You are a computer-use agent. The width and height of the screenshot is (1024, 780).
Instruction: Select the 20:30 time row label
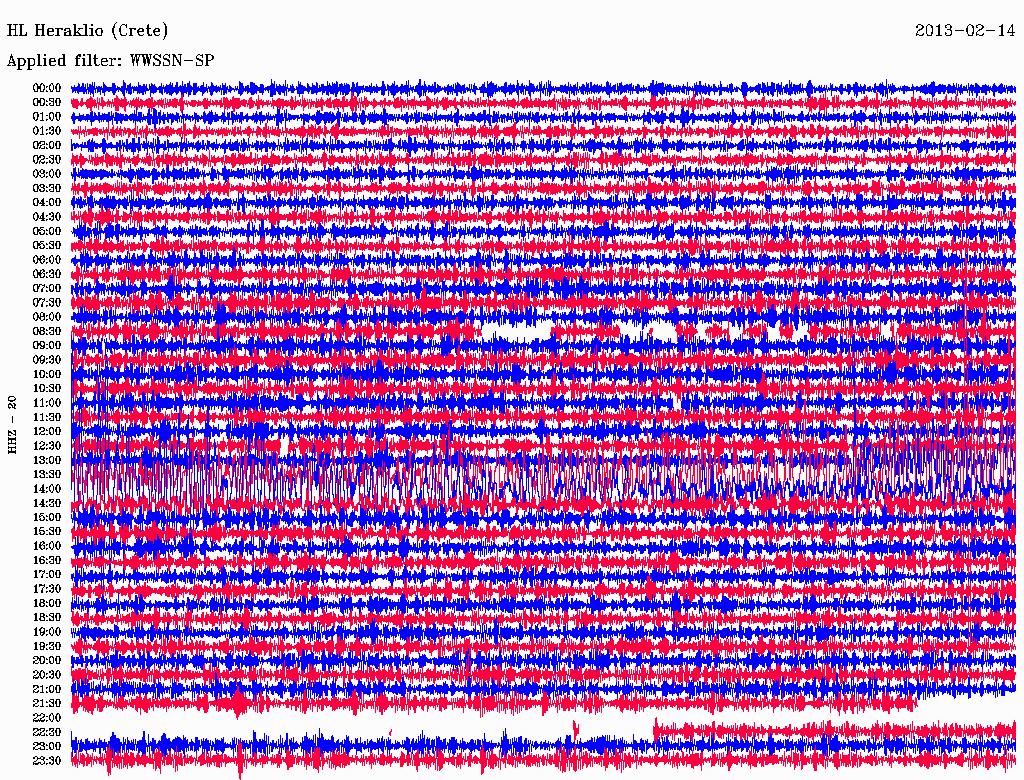(x=47, y=674)
